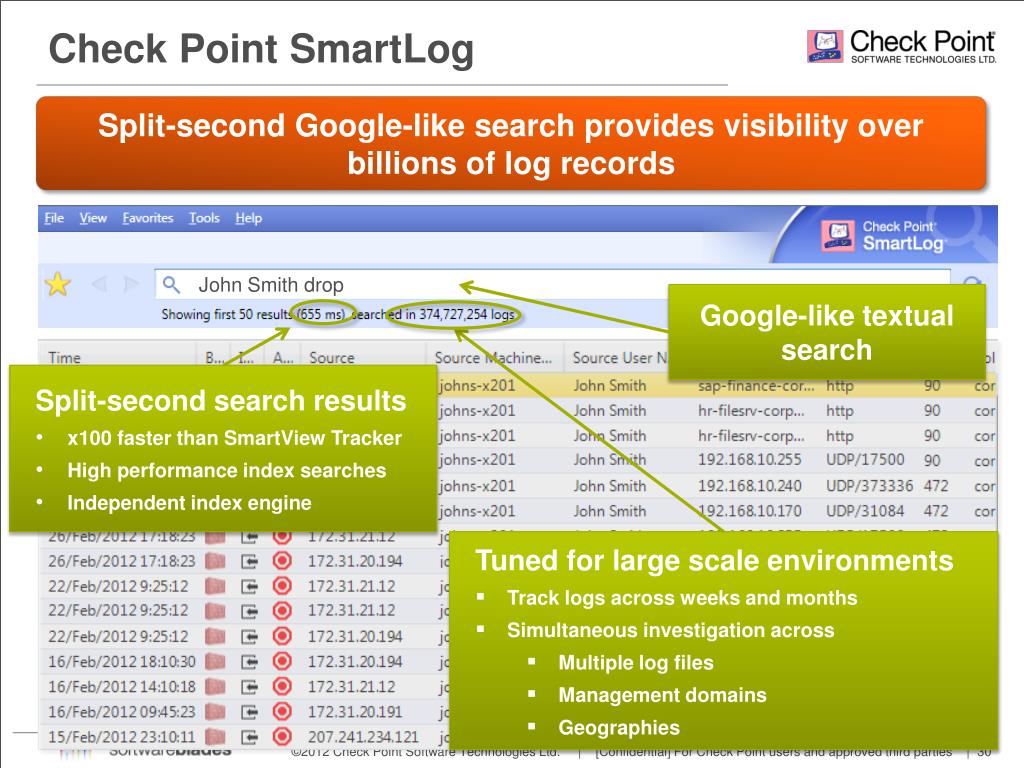Select the log row dated 16/Feb/2012 09:45:23
Viewport: 1024px width, 768px height.
245,712
